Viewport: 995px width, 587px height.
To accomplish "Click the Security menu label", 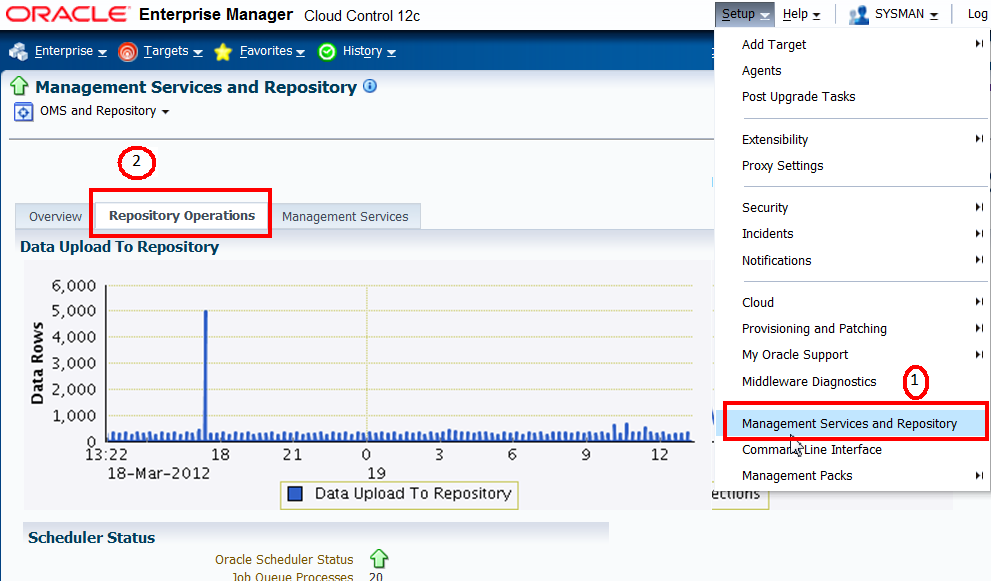I will coord(765,208).
